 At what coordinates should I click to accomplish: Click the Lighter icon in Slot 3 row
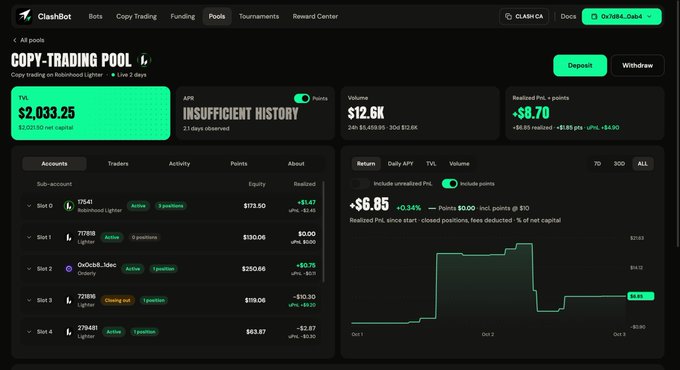(x=69, y=300)
